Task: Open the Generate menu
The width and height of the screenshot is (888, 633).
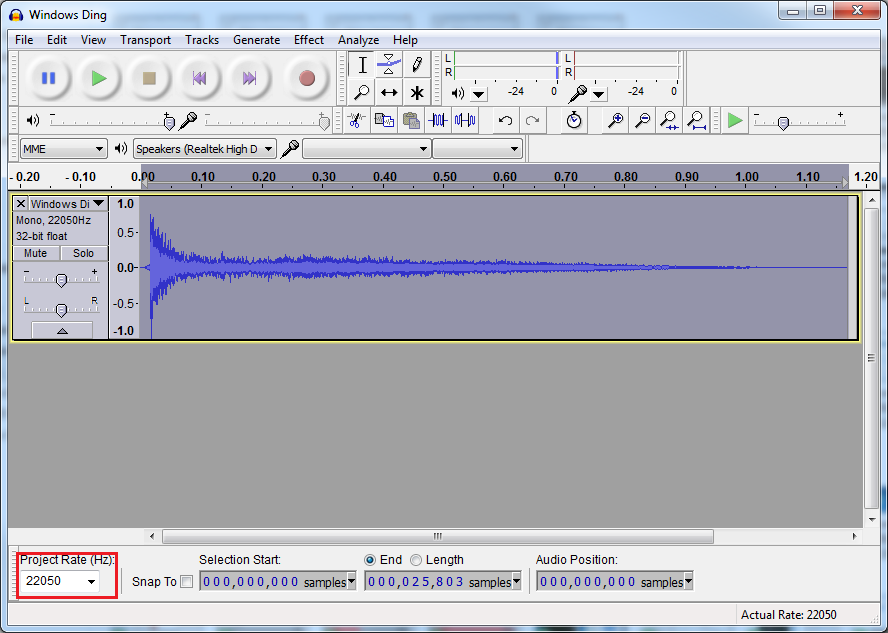Action: point(256,40)
